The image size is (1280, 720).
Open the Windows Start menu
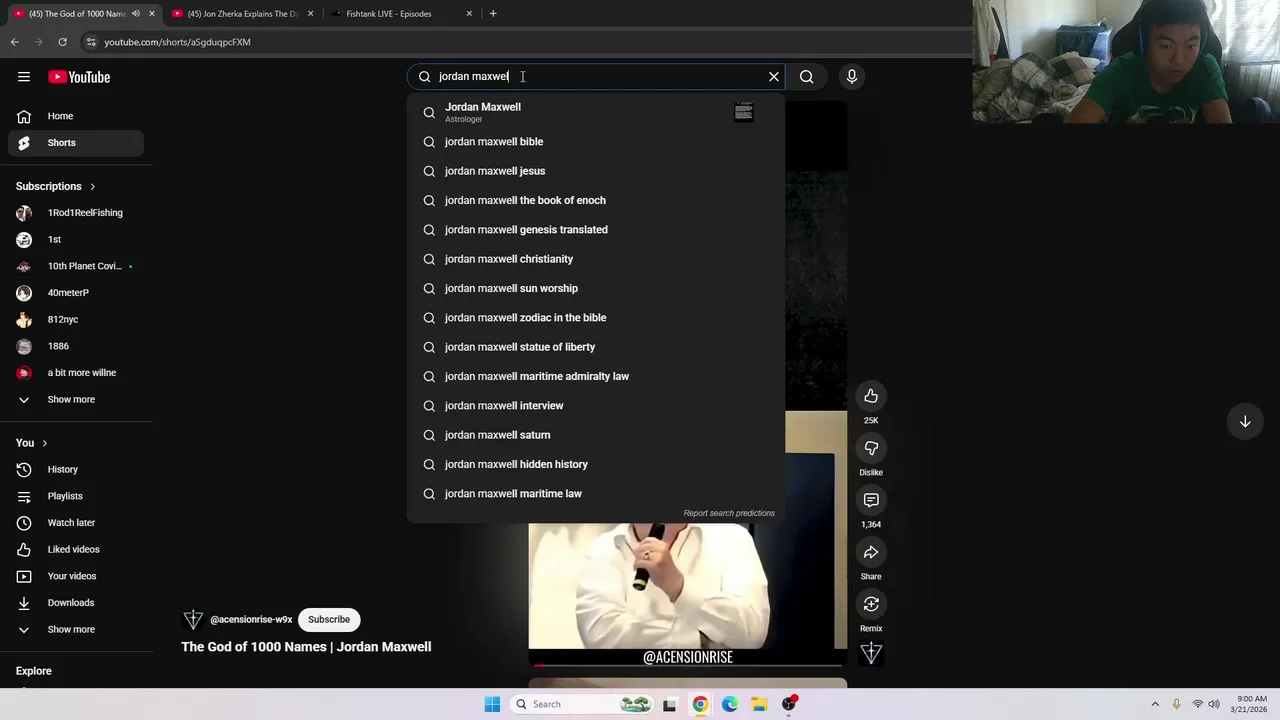(492, 704)
